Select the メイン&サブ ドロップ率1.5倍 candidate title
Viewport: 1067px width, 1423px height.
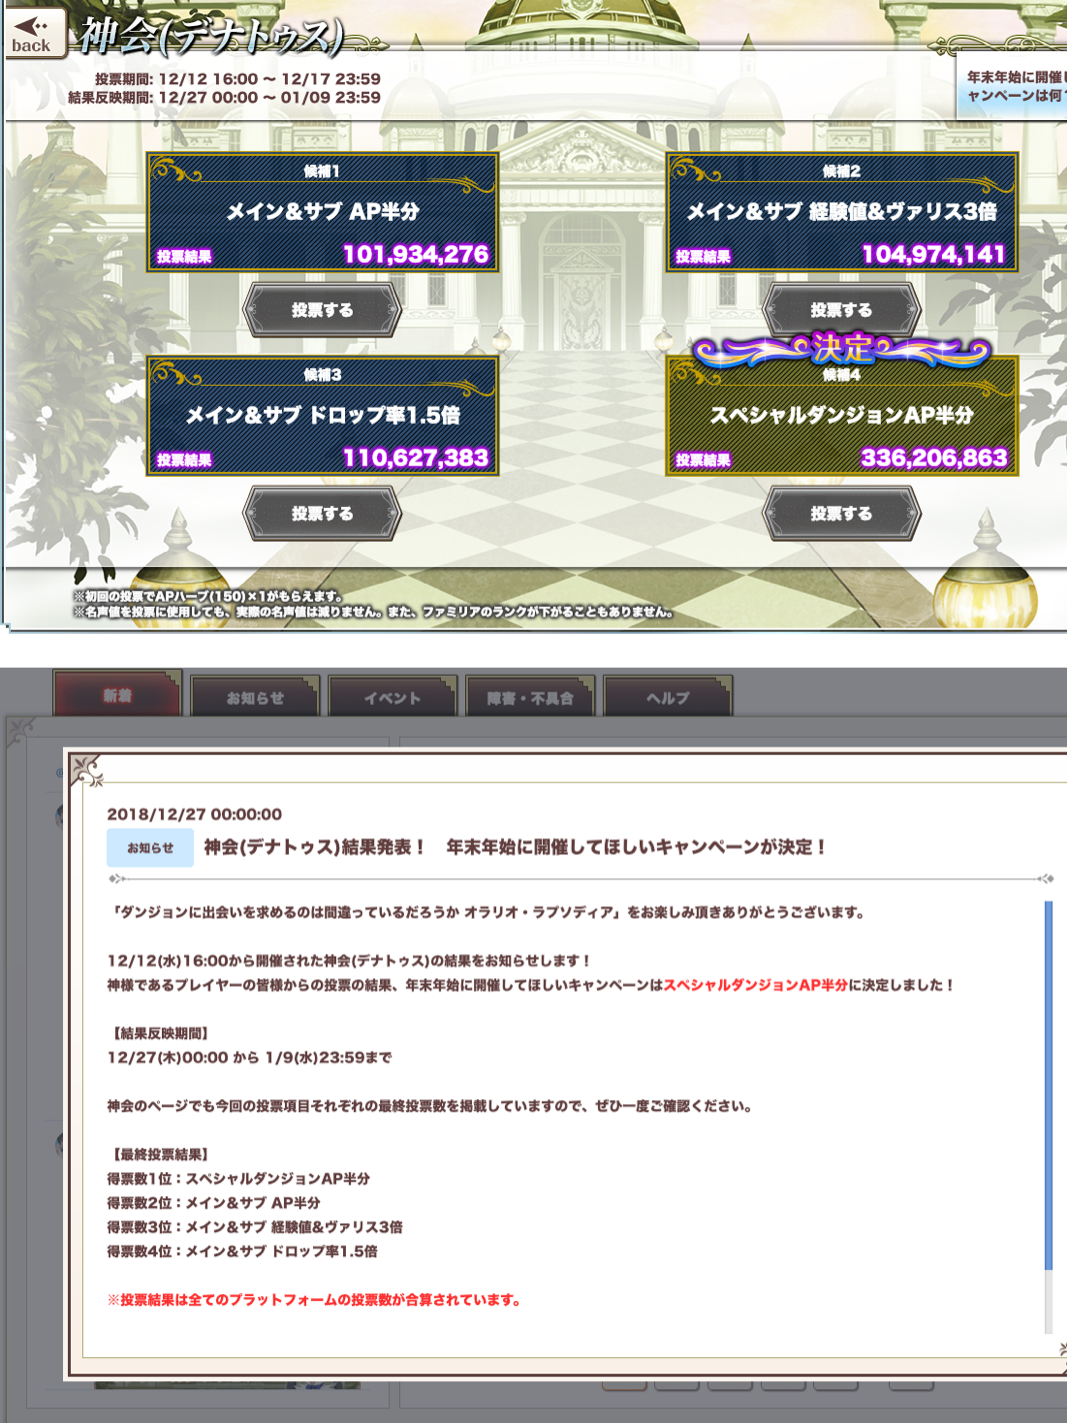pyautogui.click(x=322, y=415)
